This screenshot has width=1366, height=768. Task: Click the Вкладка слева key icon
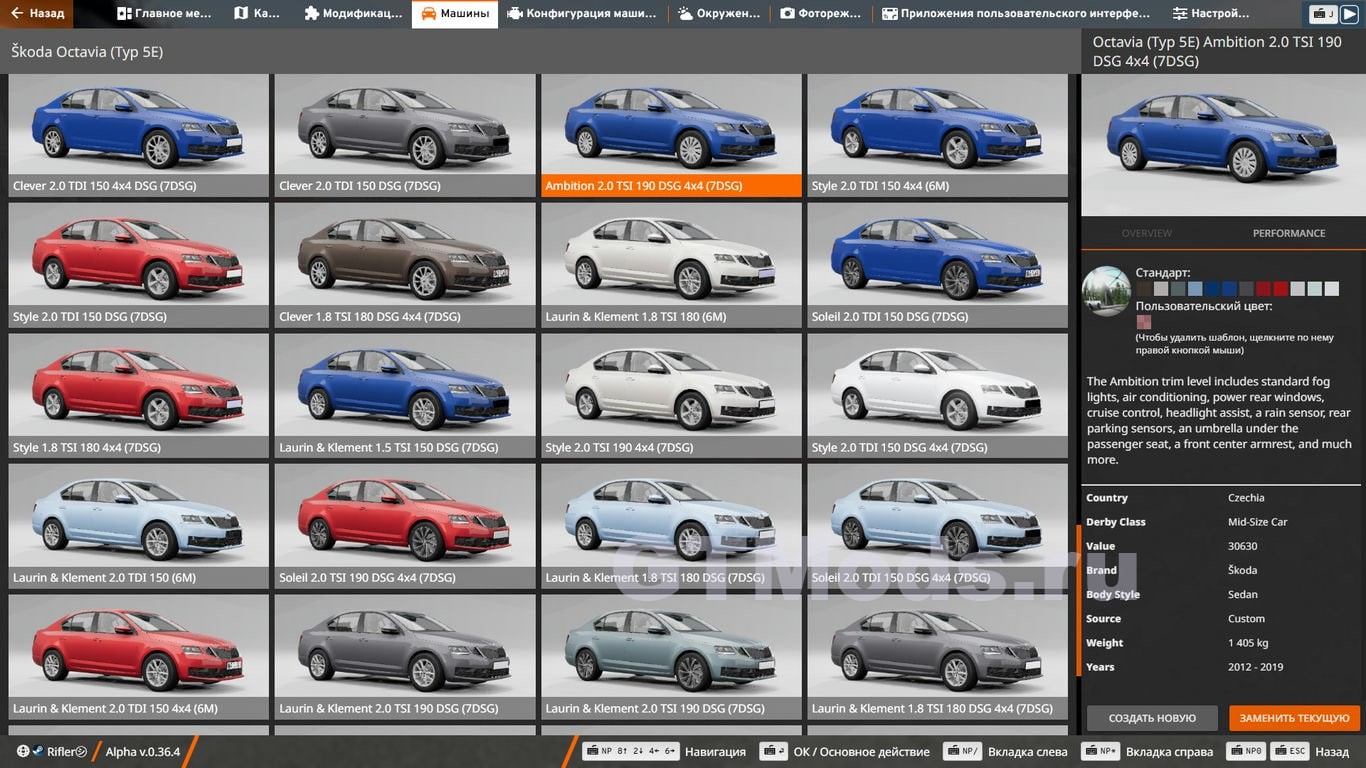tap(963, 752)
